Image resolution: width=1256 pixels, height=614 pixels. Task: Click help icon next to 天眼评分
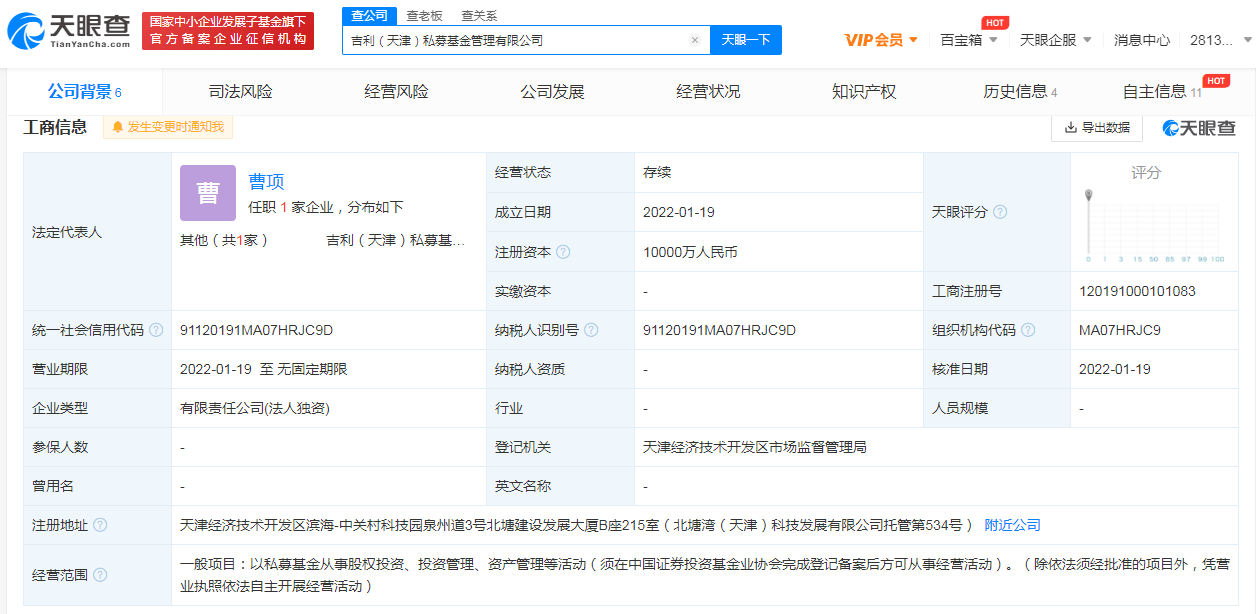(x=999, y=212)
